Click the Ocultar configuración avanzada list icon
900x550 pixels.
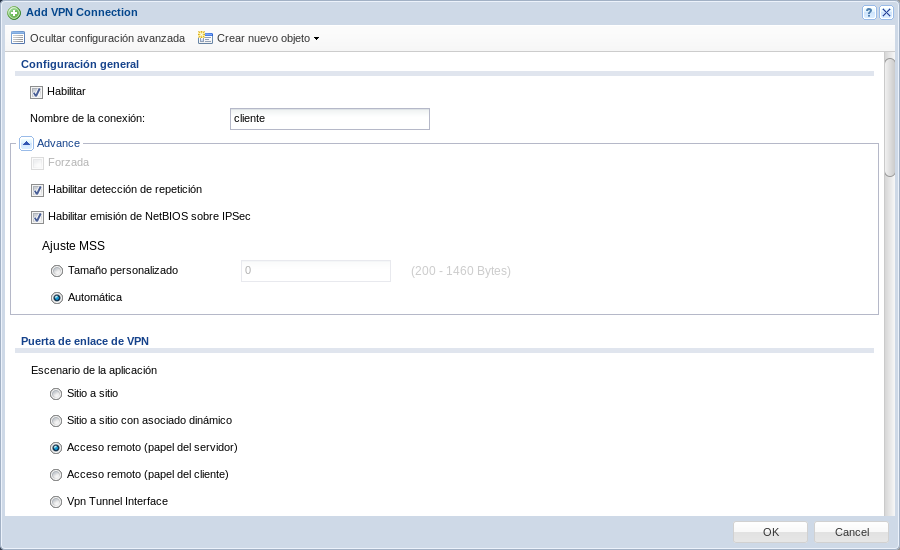pos(18,38)
